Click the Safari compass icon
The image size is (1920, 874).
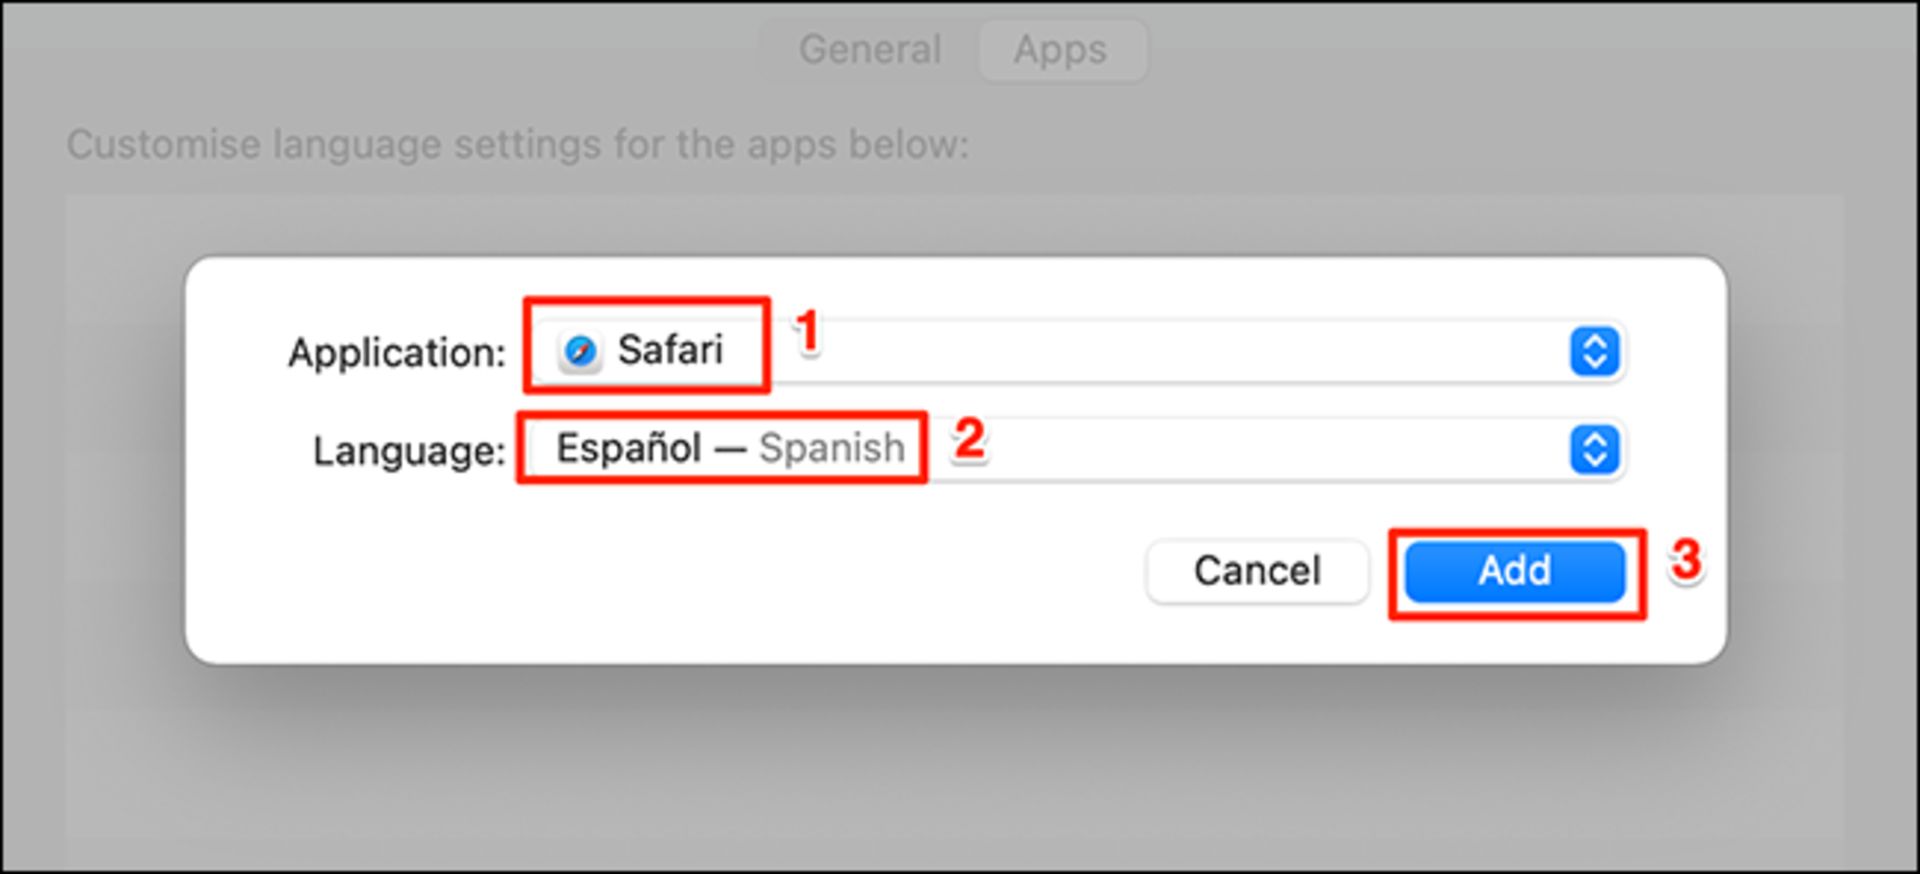coord(580,351)
